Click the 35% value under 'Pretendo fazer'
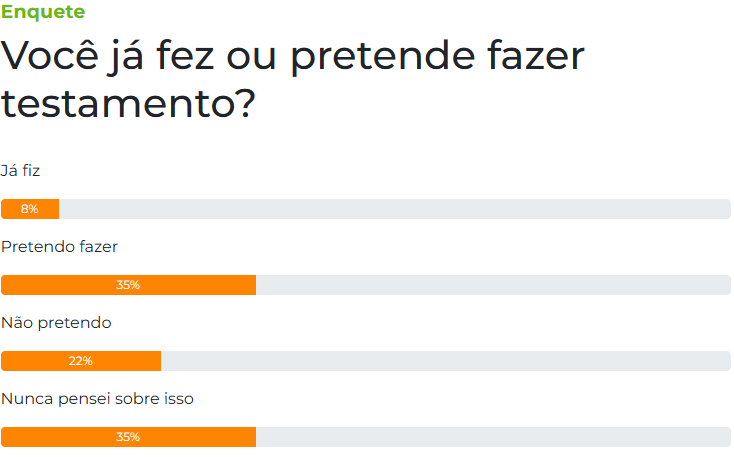 (128, 285)
